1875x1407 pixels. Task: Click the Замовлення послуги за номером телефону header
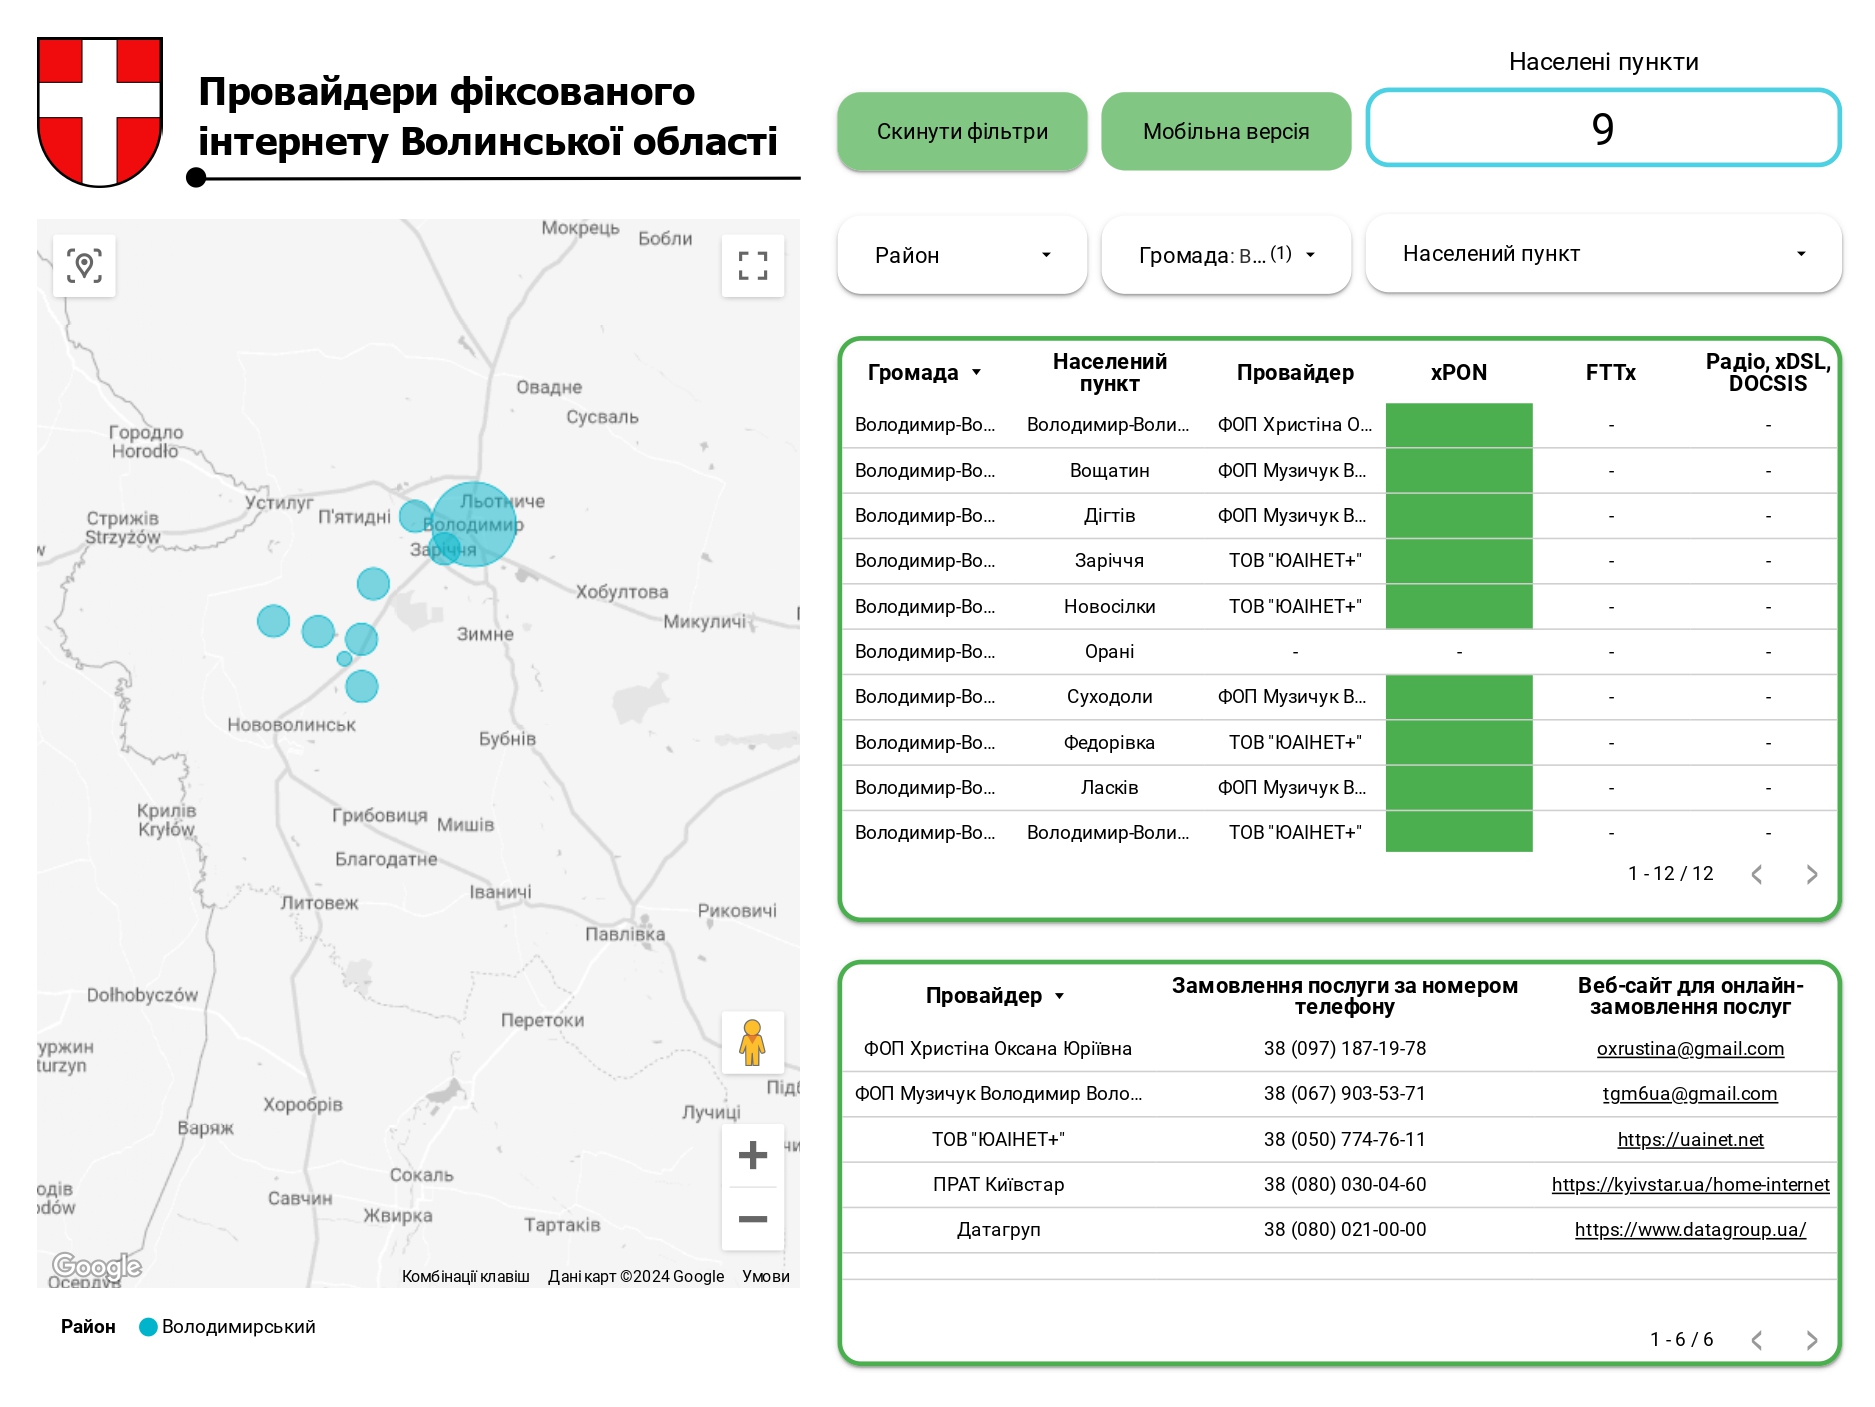click(1344, 996)
